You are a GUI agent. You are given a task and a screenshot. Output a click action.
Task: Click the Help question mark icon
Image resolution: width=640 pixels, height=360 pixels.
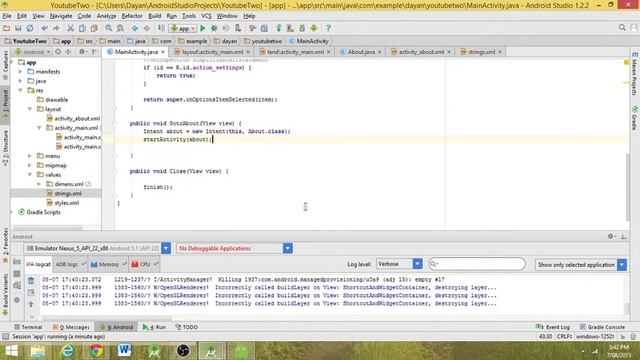click(328, 28)
